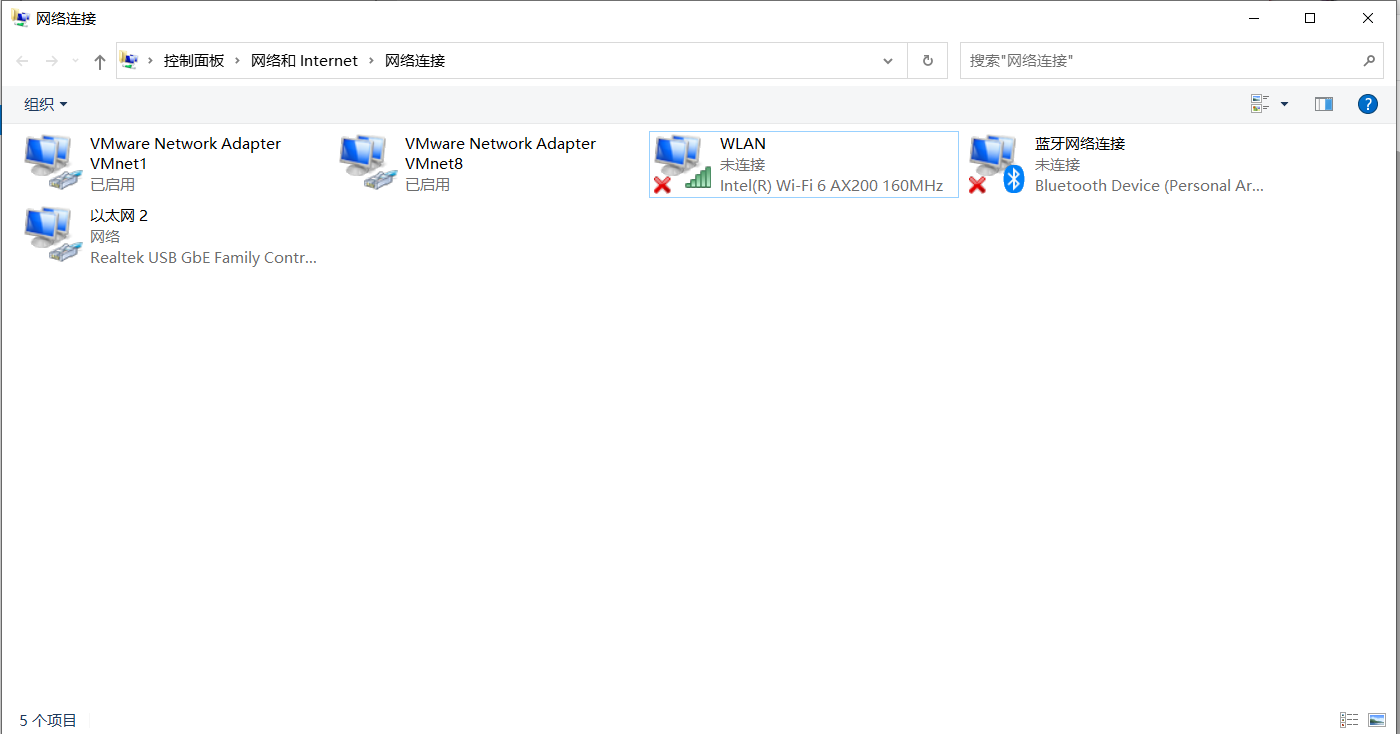This screenshot has height=734, width=1400.
Task: Click the refresh icon in address bar
Action: tap(926, 60)
